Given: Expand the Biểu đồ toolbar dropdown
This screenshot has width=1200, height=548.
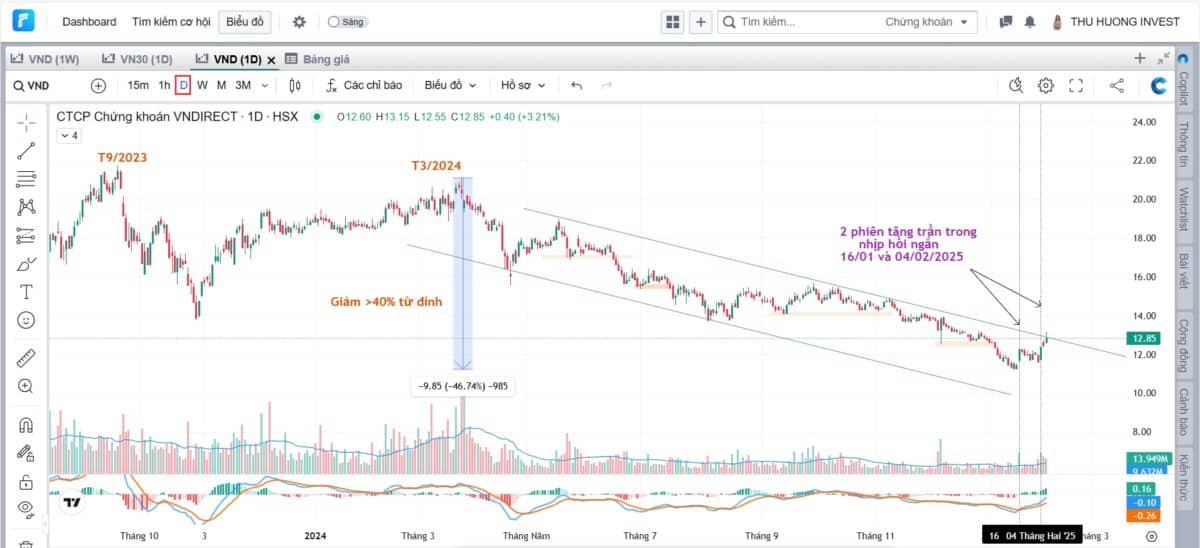Looking at the screenshot, I should [450, 86].
